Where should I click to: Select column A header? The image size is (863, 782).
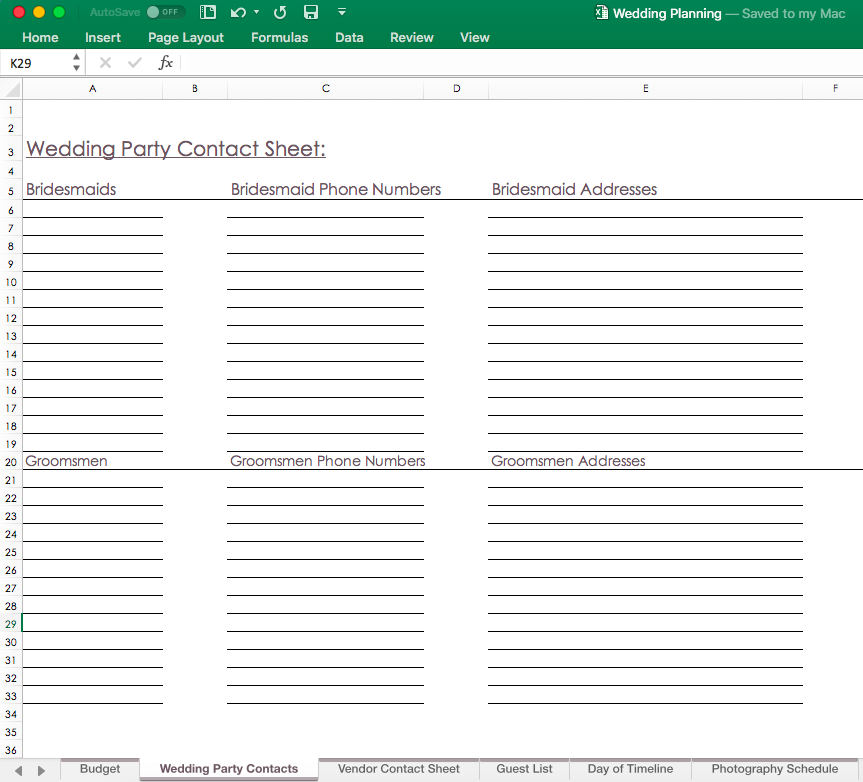click(92, 89)
